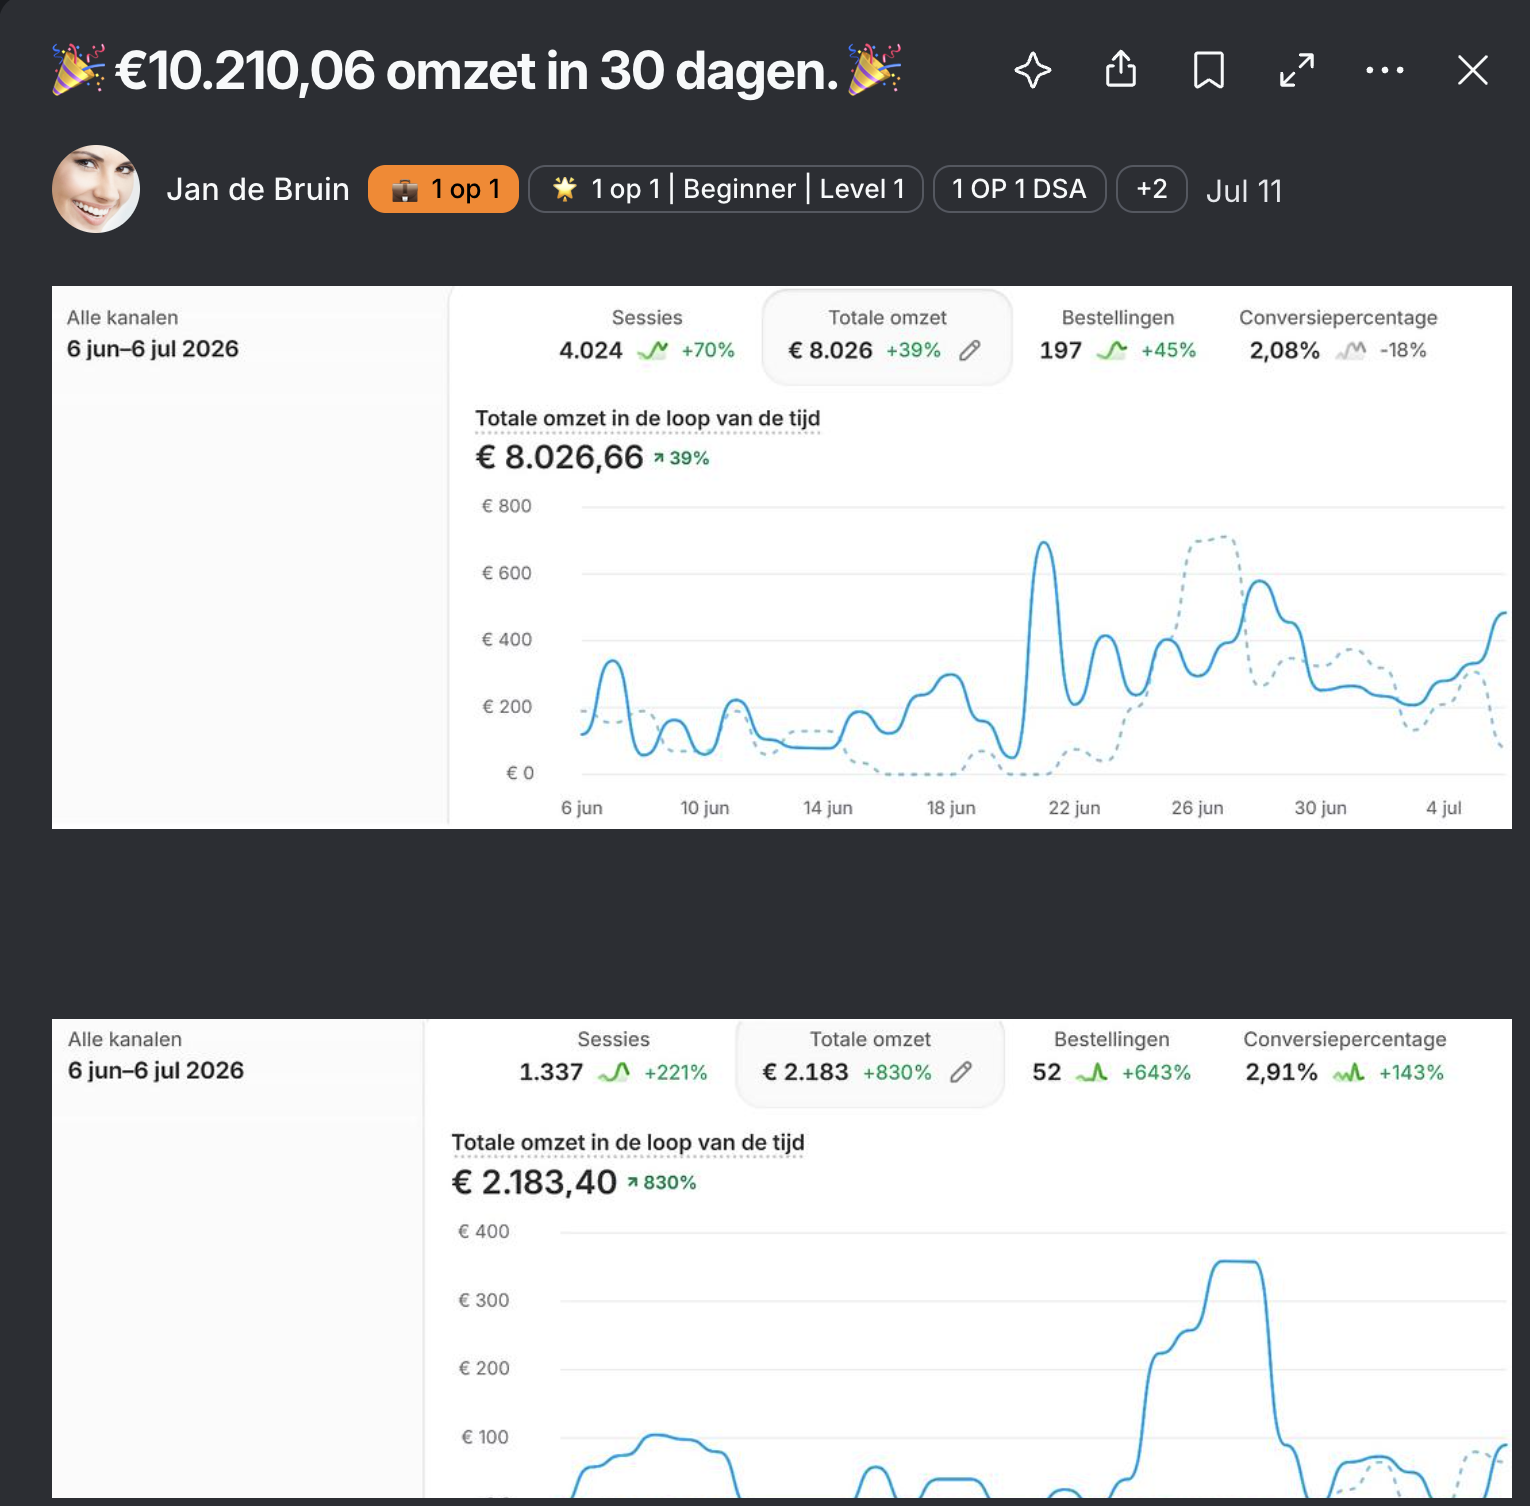Click the sparkline icon beside 197 orders

tap(1112, 350)
